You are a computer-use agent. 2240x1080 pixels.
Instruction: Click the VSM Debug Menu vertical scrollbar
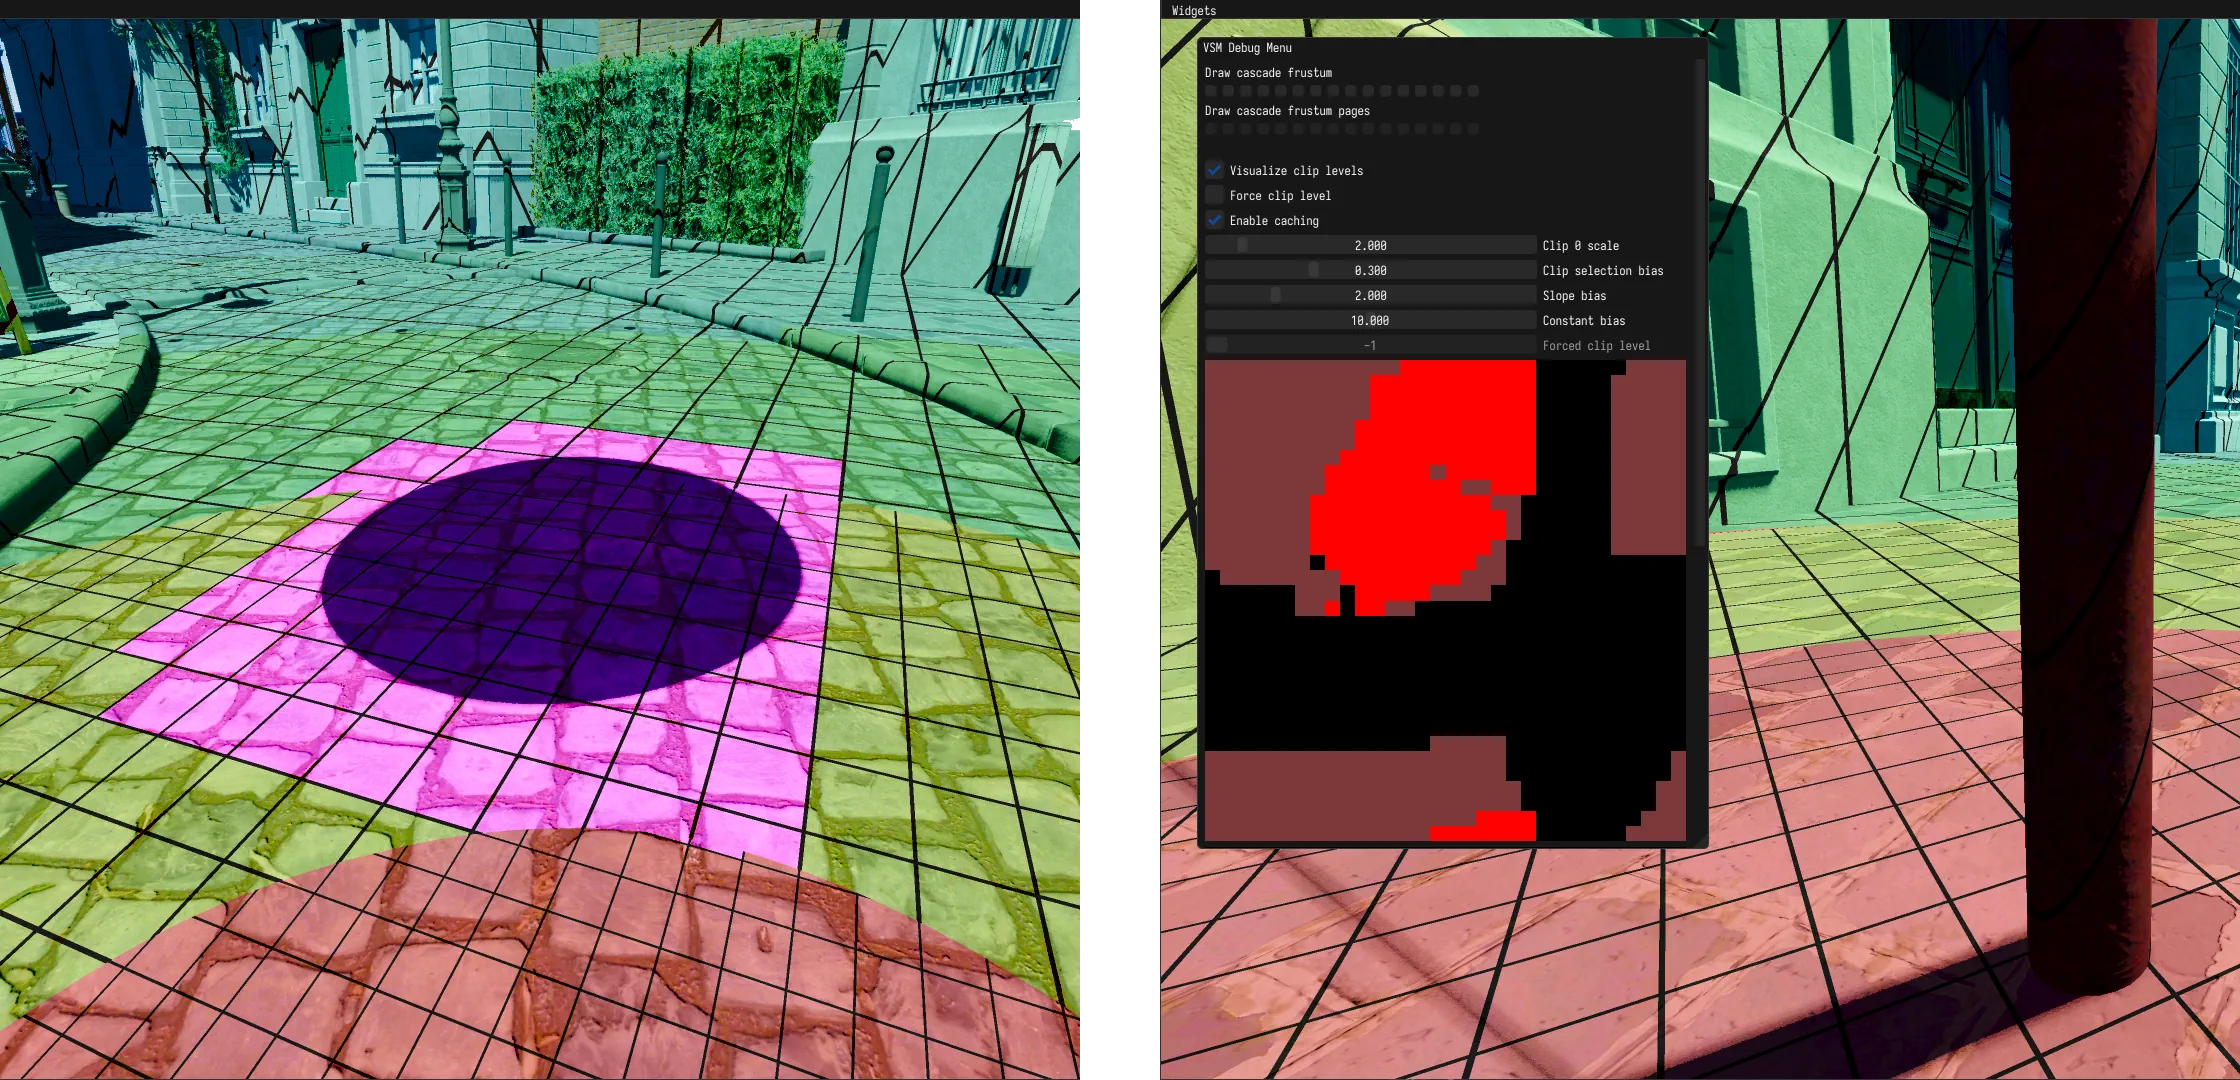pyautogui.click(x=1699, y=303)
